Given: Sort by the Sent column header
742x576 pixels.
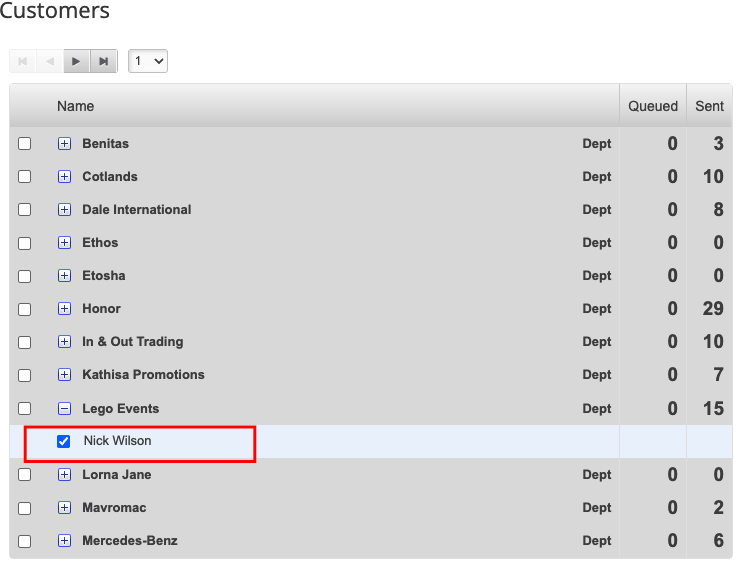Looking at the screenshot, I should pyautogui.click(x=709, y=106).
